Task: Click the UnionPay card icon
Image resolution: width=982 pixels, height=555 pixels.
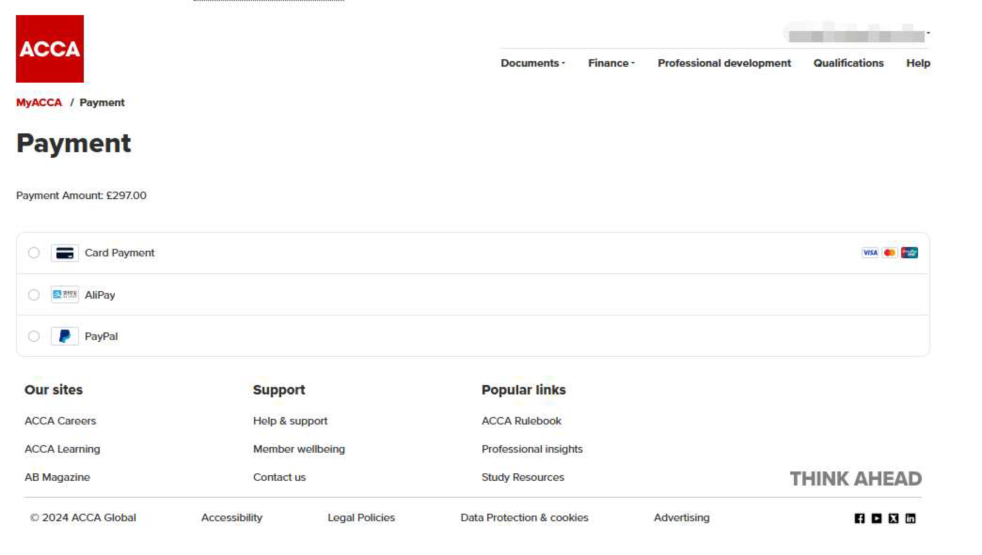Action: click(x=909, y=252)
